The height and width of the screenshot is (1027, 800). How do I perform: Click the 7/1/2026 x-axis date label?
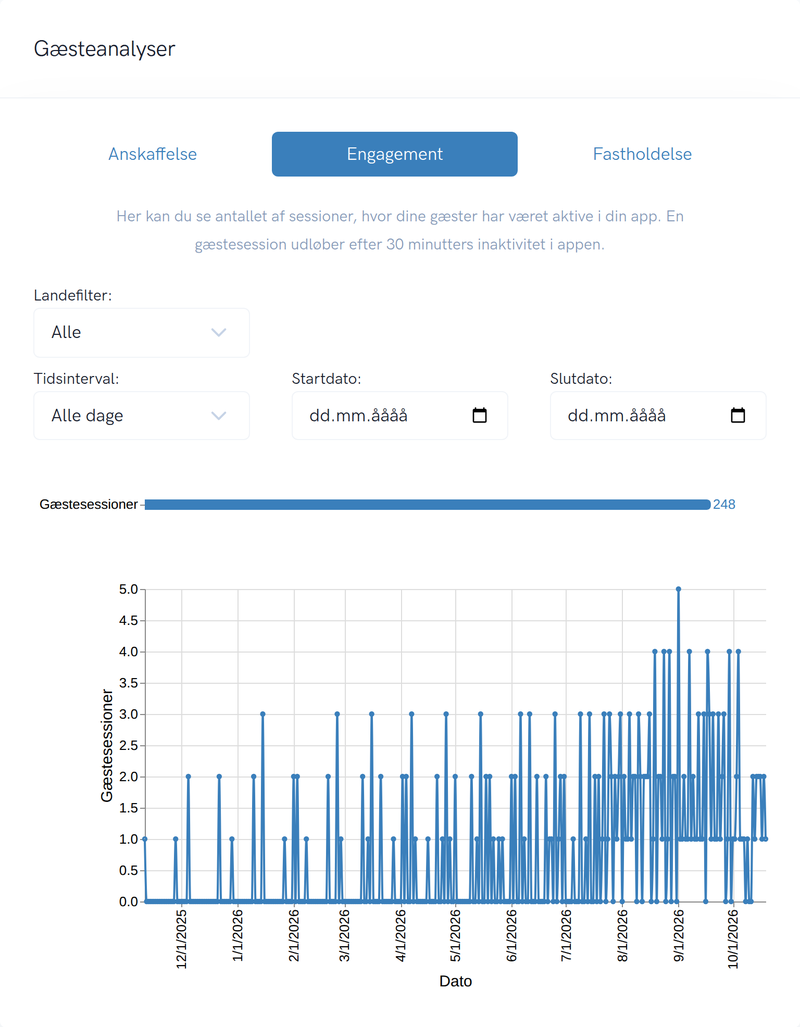(x=566, y=935)
